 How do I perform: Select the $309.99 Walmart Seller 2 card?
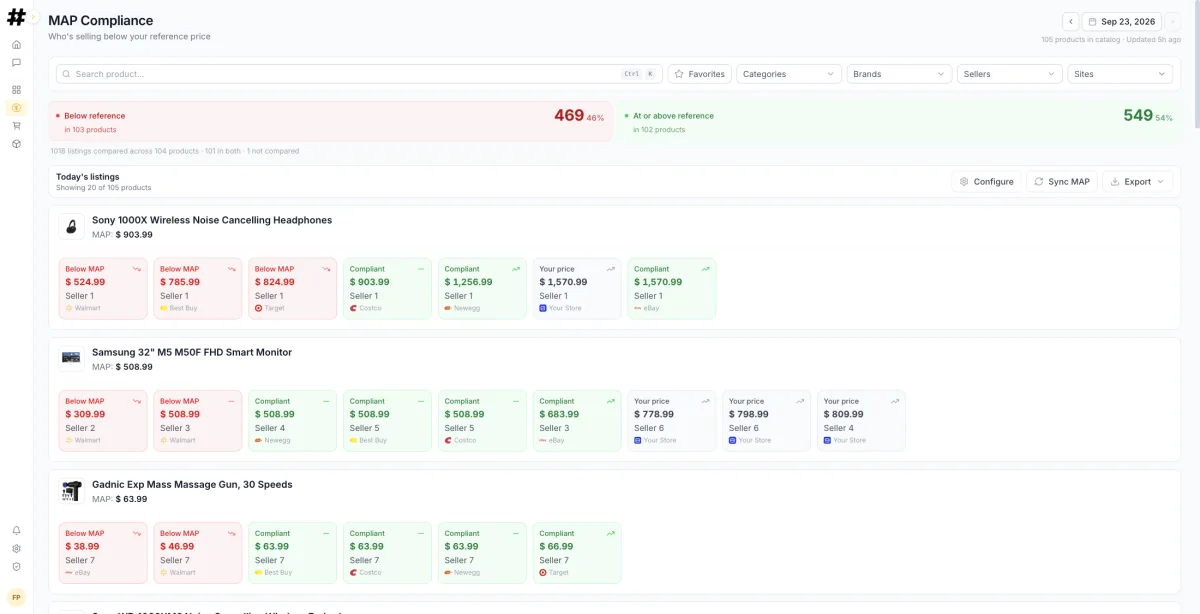(103, 421)
